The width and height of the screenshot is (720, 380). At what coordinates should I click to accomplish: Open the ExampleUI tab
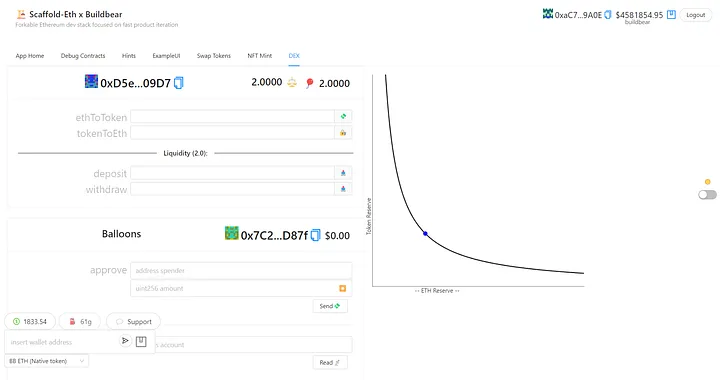[166, 56]
